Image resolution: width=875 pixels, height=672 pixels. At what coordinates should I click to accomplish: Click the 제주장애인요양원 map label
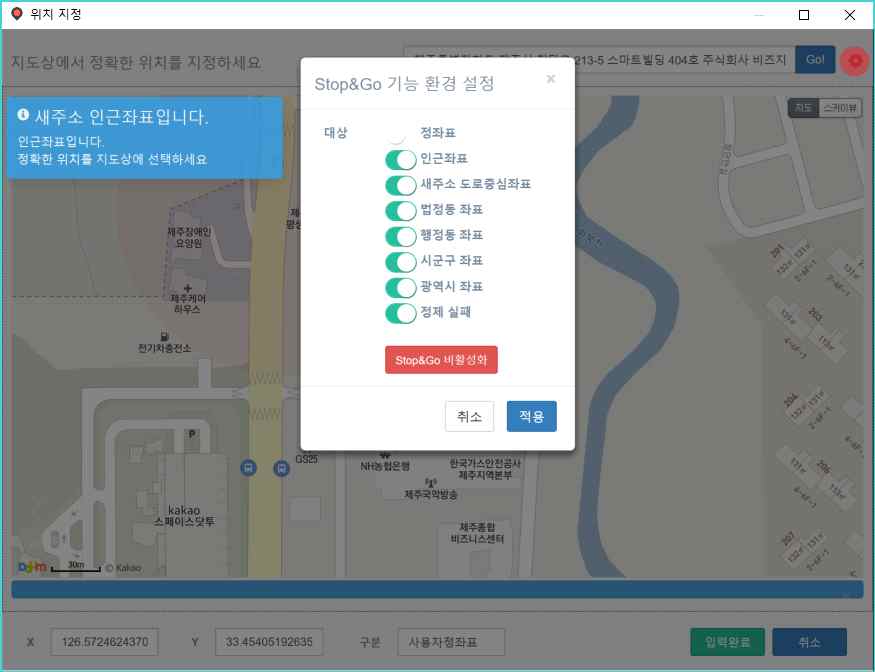[x=189, y=237]
